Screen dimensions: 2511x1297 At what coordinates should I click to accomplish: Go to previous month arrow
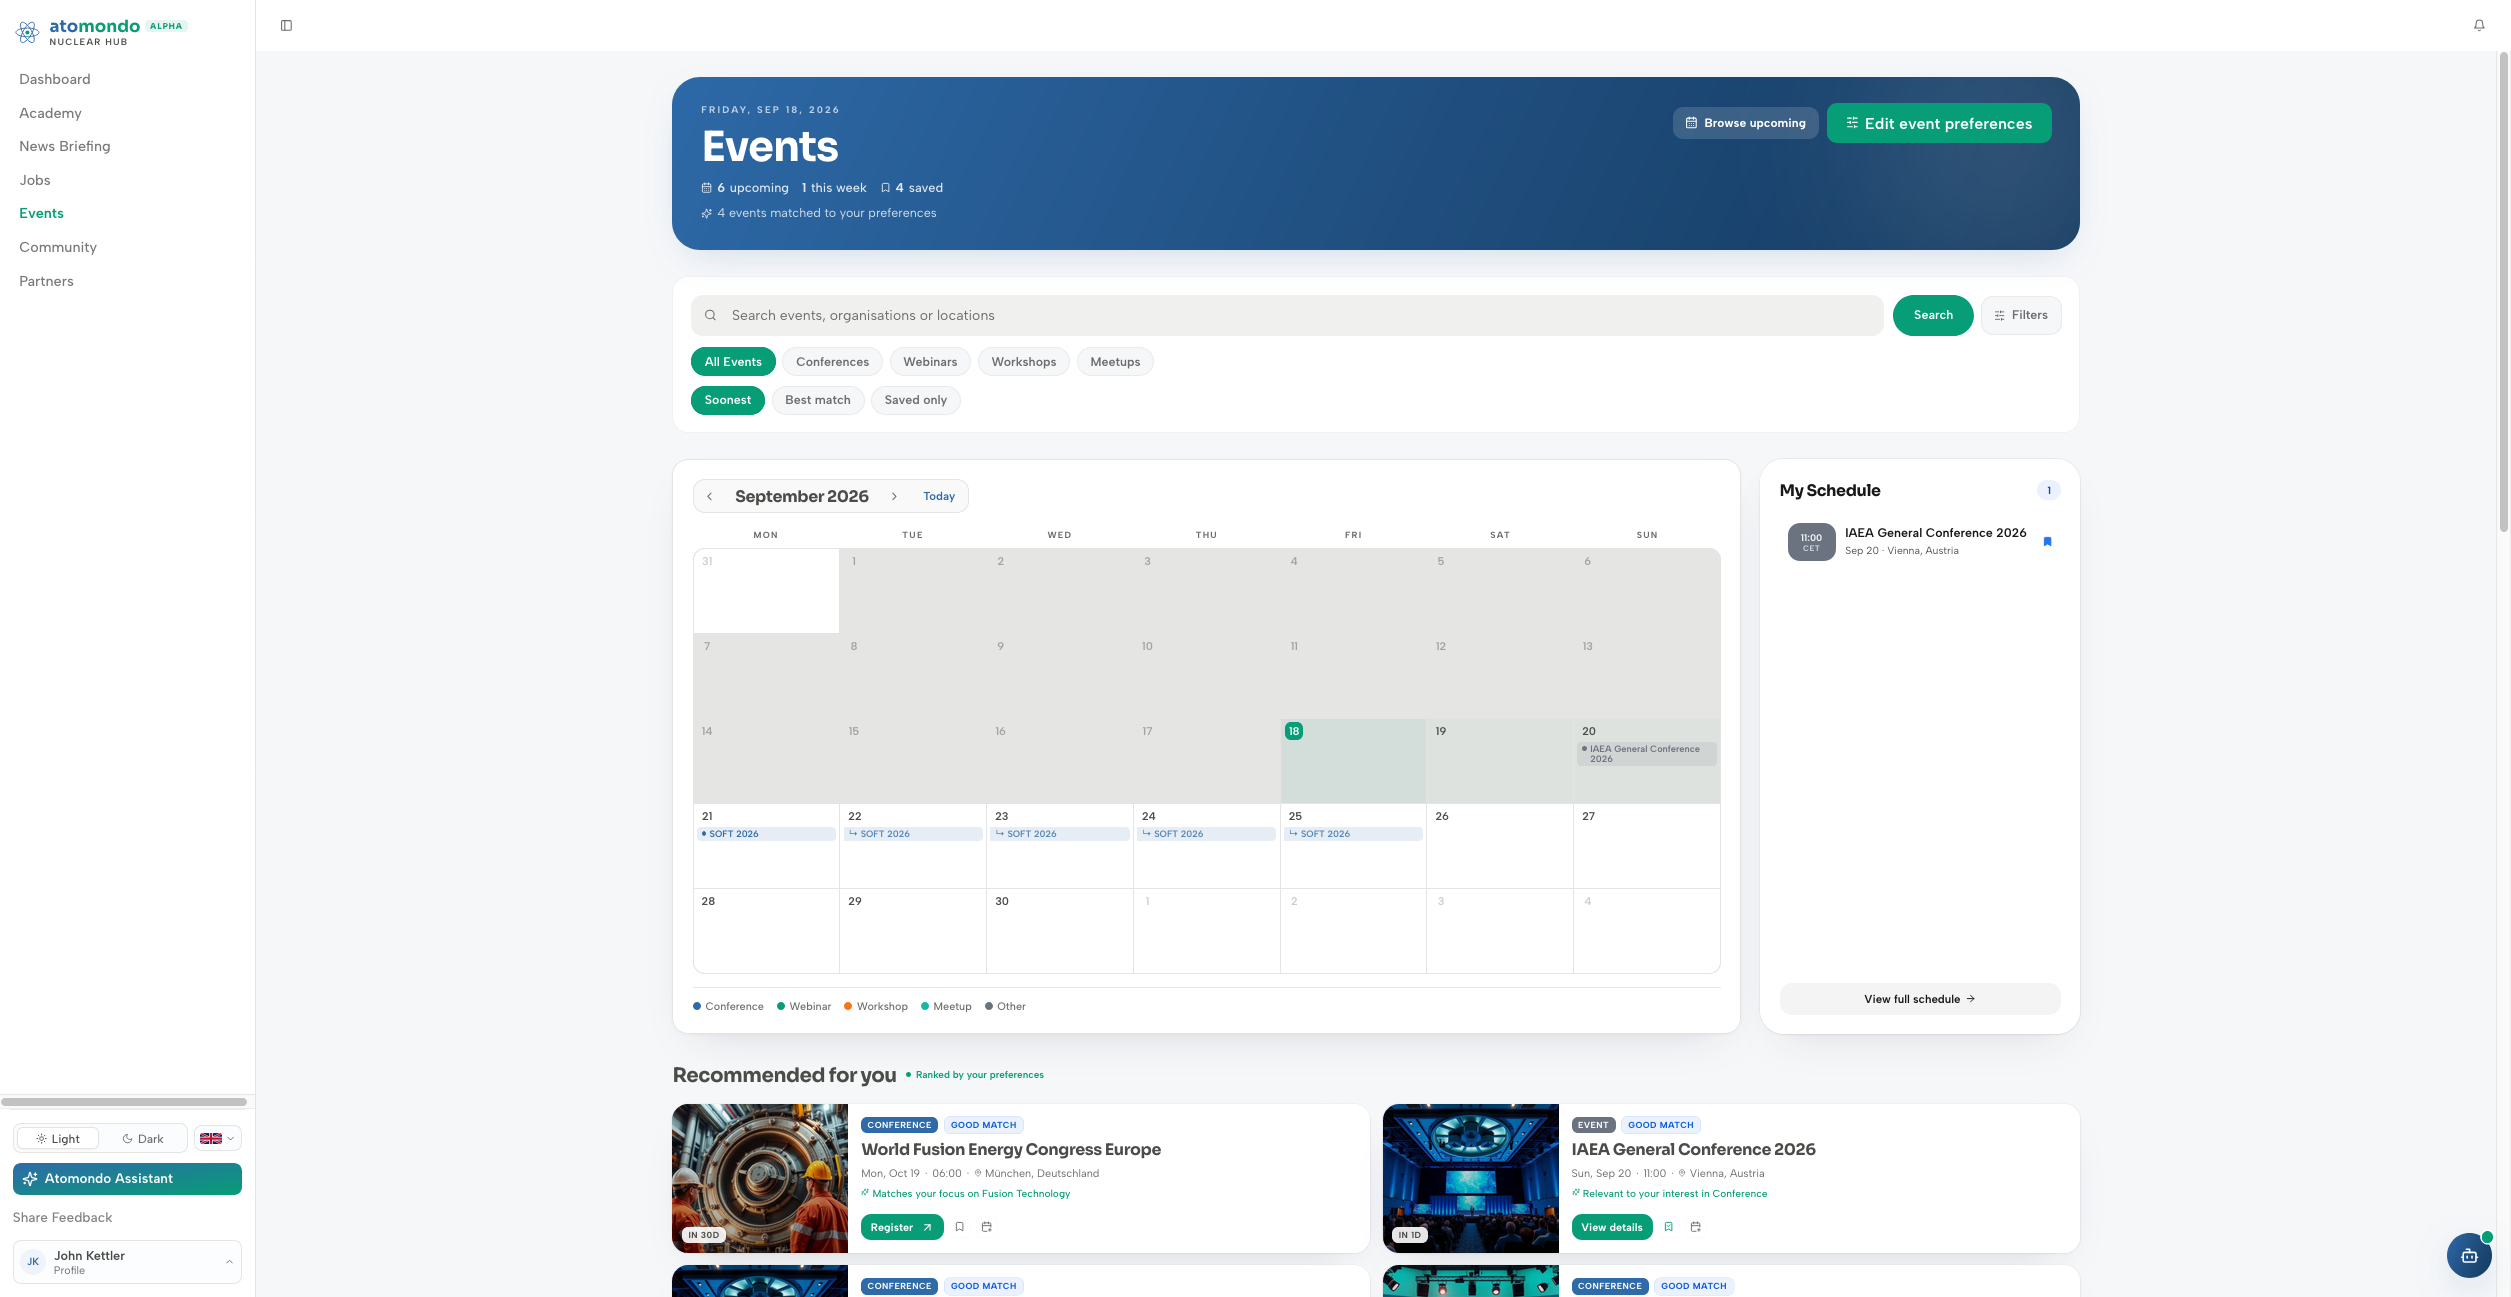click(710, 496)
